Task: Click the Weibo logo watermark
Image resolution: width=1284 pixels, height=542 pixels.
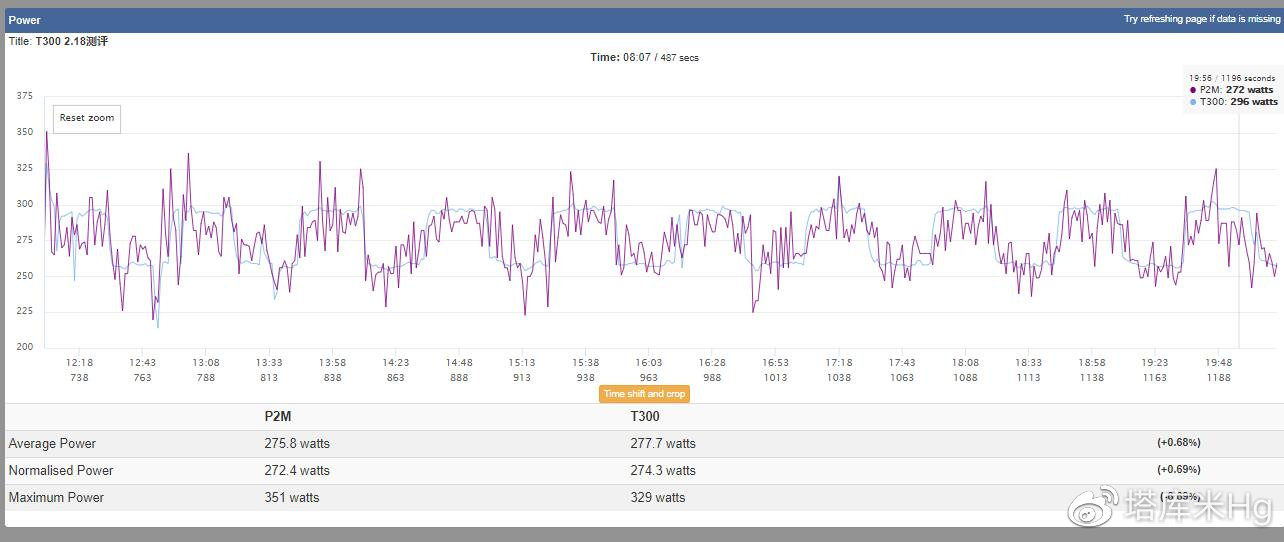Action: point(1093,506)
